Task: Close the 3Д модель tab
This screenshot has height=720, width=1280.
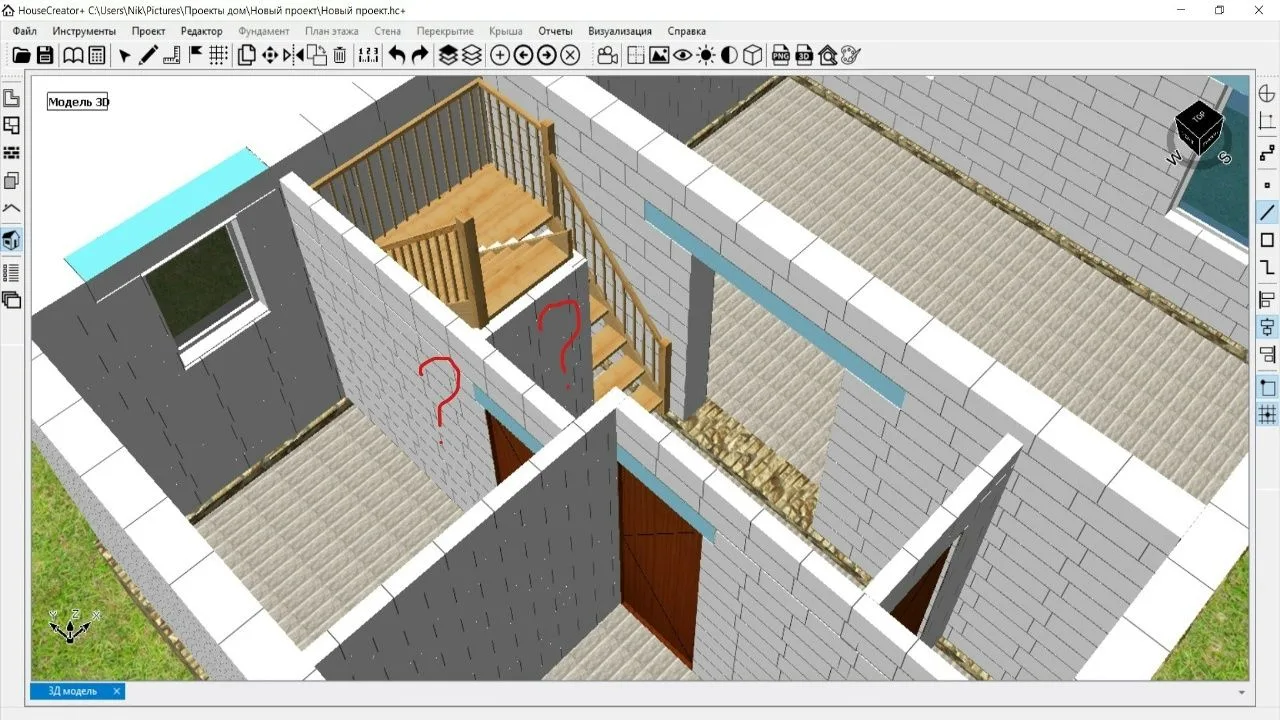Action: point(116,691)
